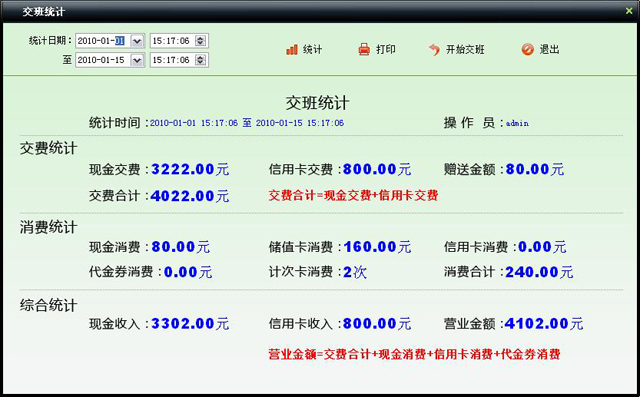This screenshot has width=640, height=397.
Task: Close the 交班统计 window with green X
Action: pos(629,11)
